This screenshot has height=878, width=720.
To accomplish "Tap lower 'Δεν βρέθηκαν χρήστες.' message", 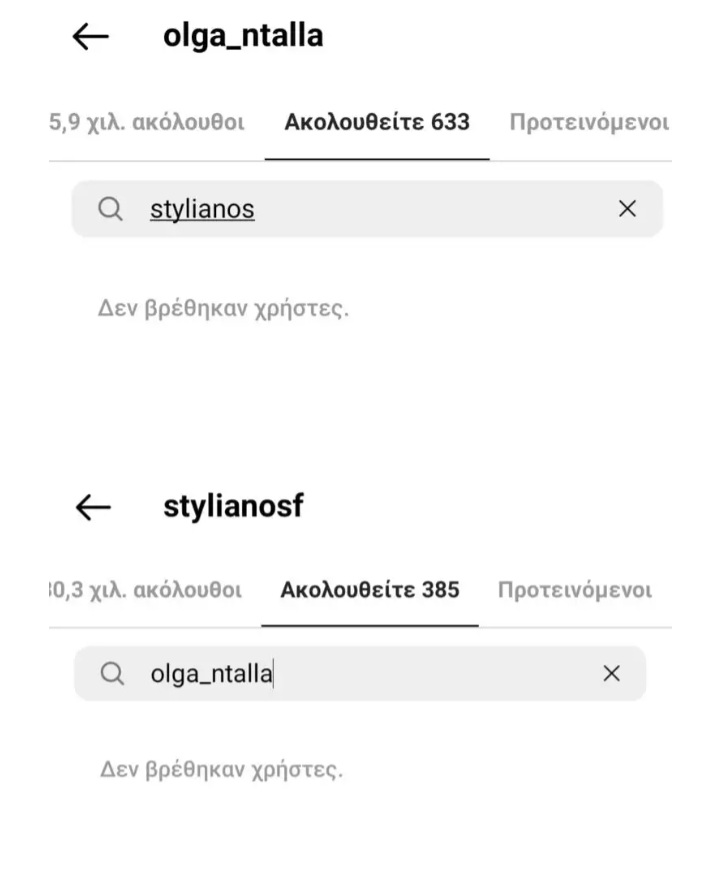I will click(x=222, y=769).
